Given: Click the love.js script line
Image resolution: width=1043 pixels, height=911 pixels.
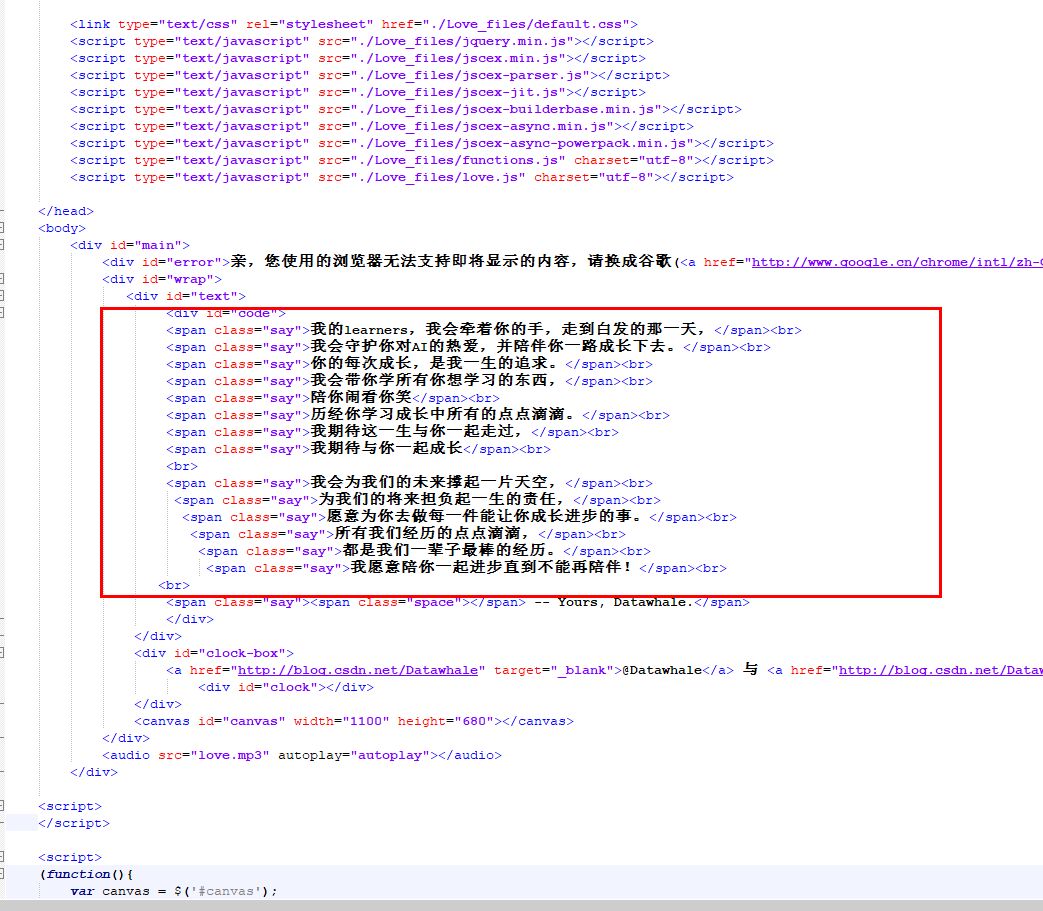Looking at the screenshot, I should point(402,178).
